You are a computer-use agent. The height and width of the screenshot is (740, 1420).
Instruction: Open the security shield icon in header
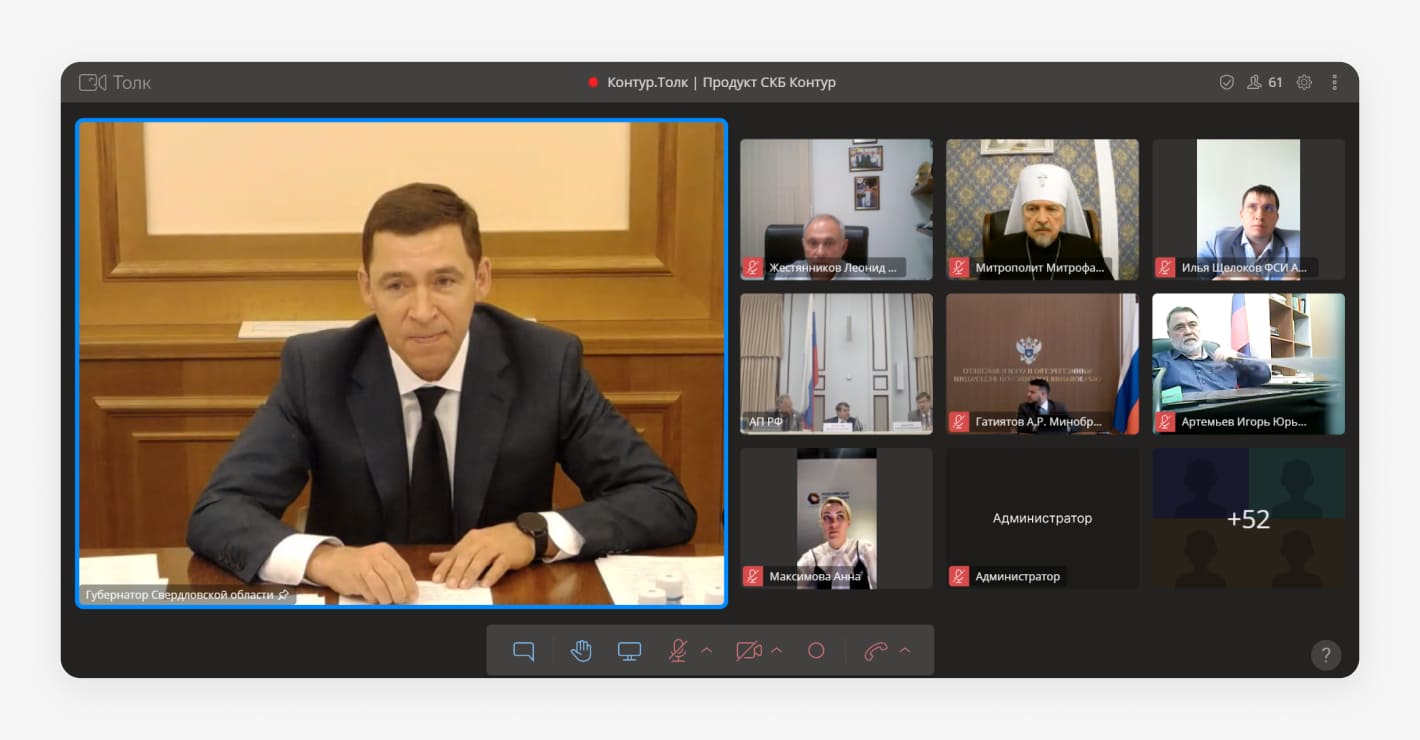(x=1226, y=83)
